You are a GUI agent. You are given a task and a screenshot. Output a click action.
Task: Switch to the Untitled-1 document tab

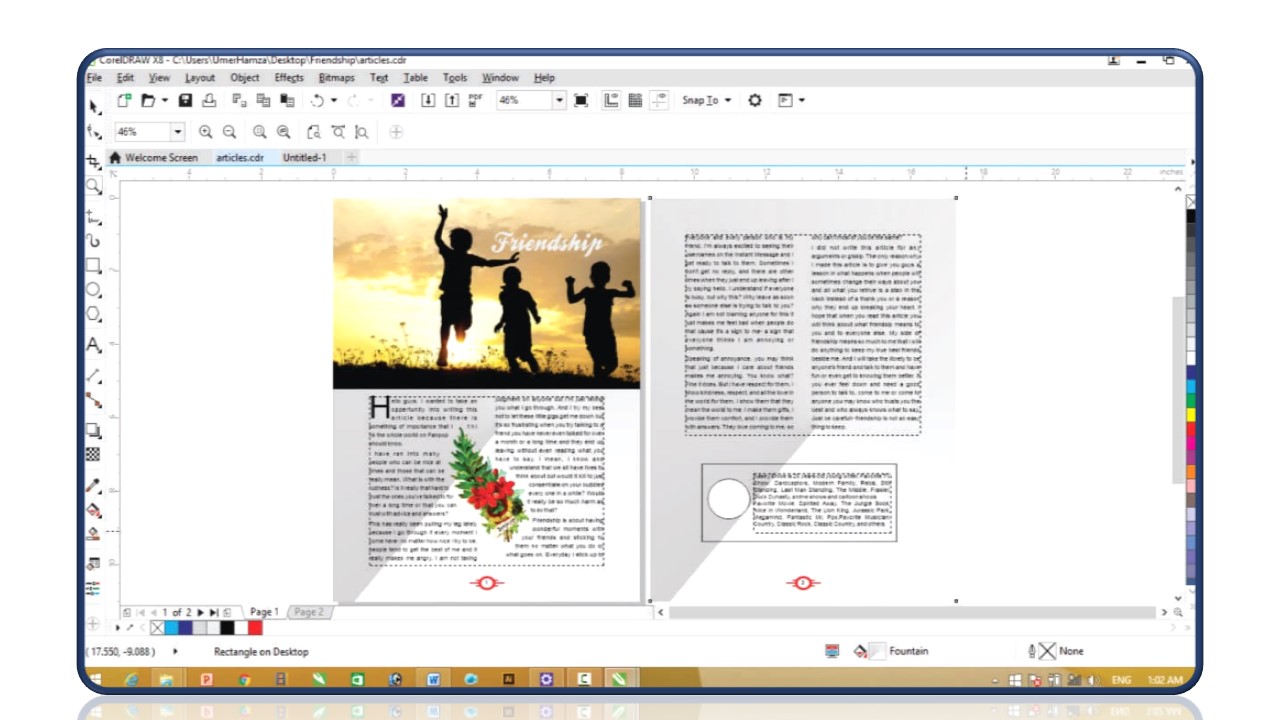[x=304, y=157]
